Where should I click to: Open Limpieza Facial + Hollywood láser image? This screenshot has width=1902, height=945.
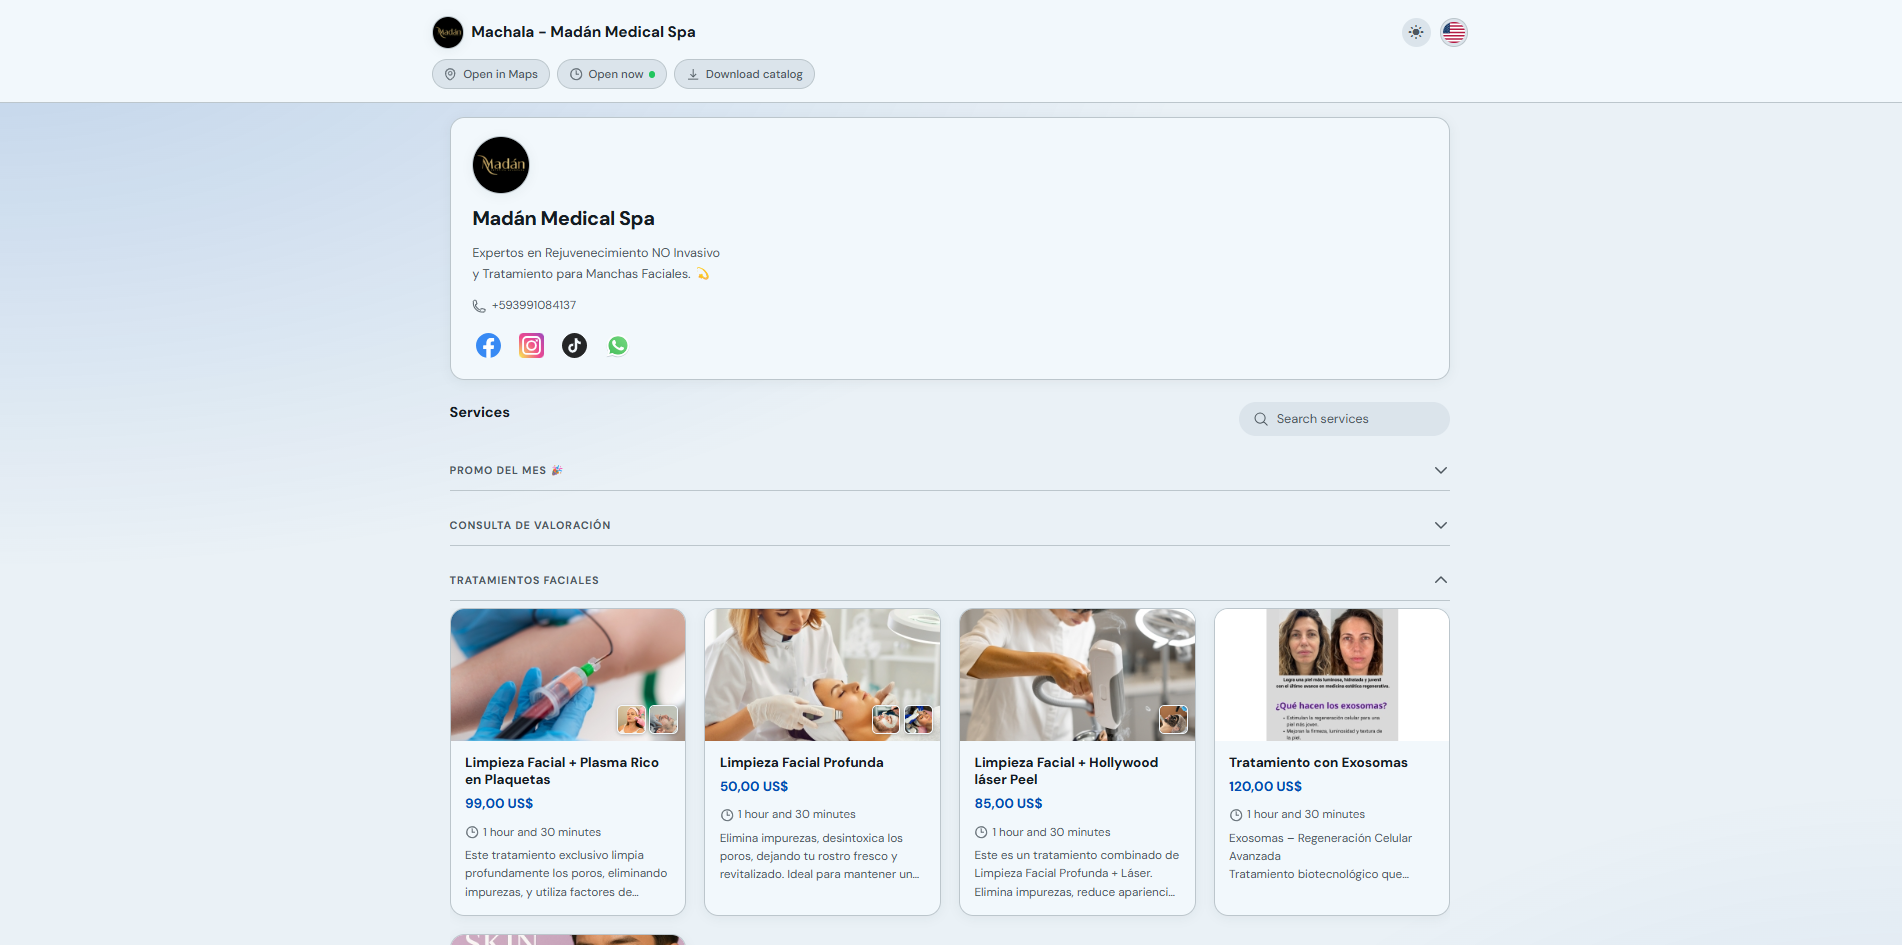[1077, 675]
